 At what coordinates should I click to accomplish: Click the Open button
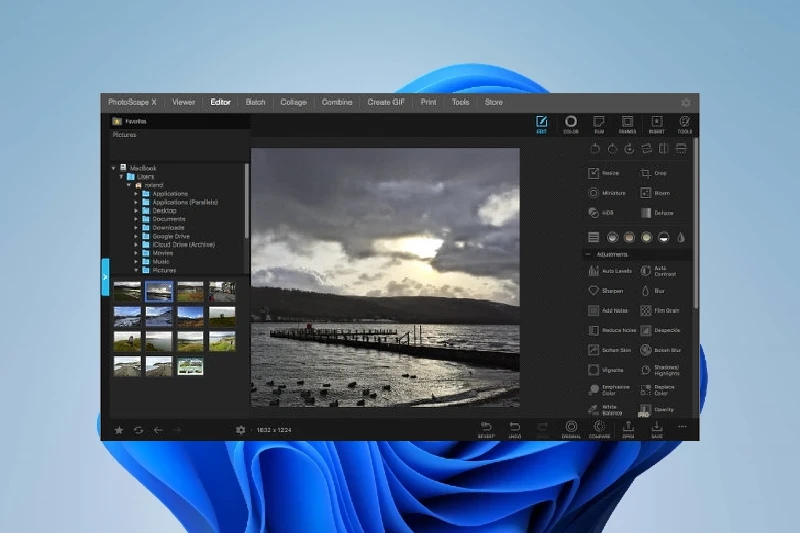[x=628, y=429]
